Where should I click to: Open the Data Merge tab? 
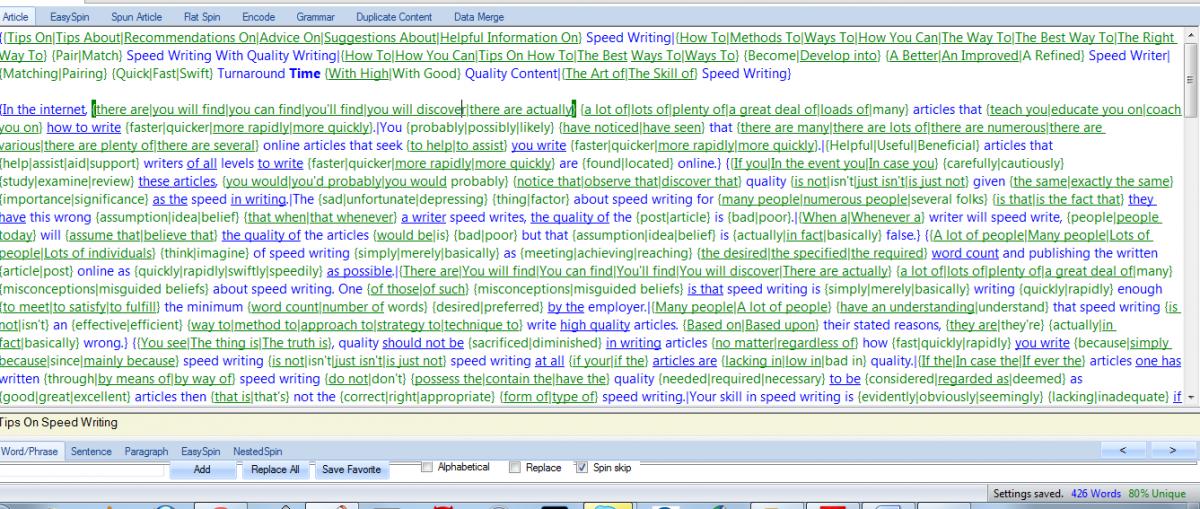(479, 17)
